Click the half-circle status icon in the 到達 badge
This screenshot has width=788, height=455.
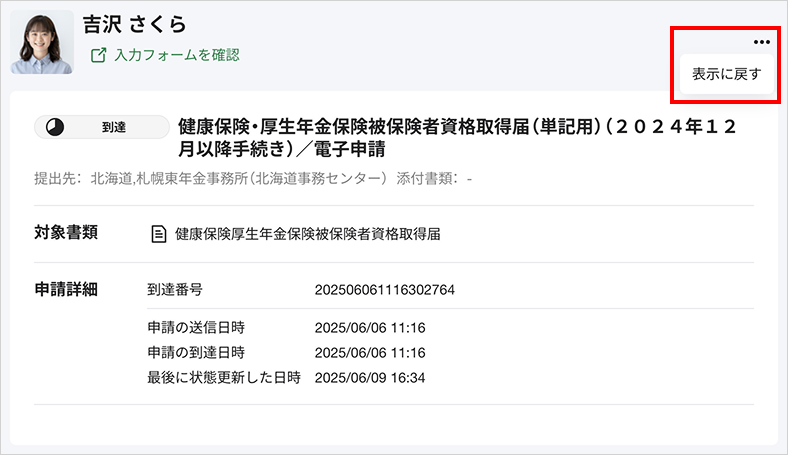coord(56,127)
